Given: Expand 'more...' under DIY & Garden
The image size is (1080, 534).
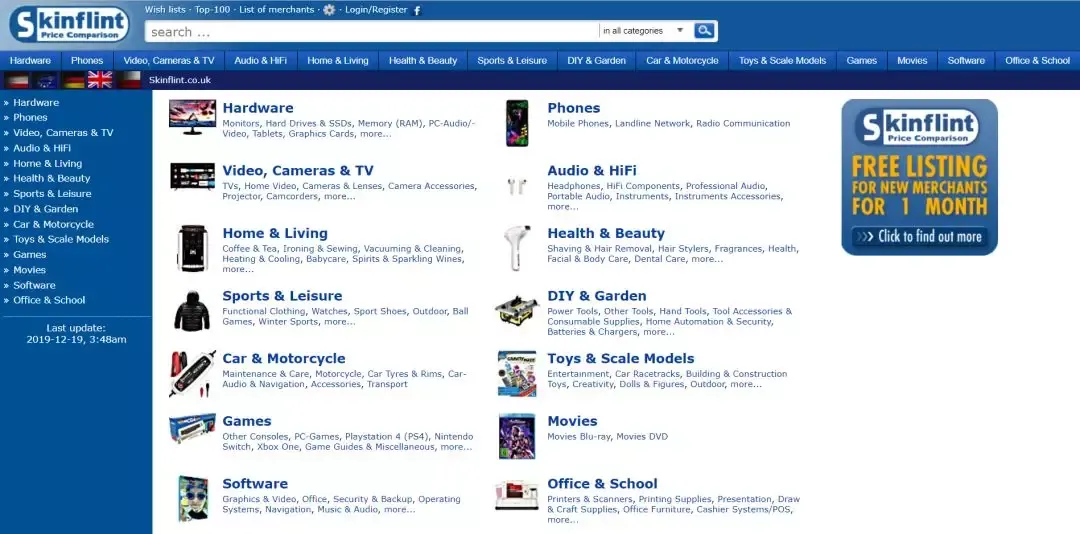Looking at the screenshot, I should point(658,332).
